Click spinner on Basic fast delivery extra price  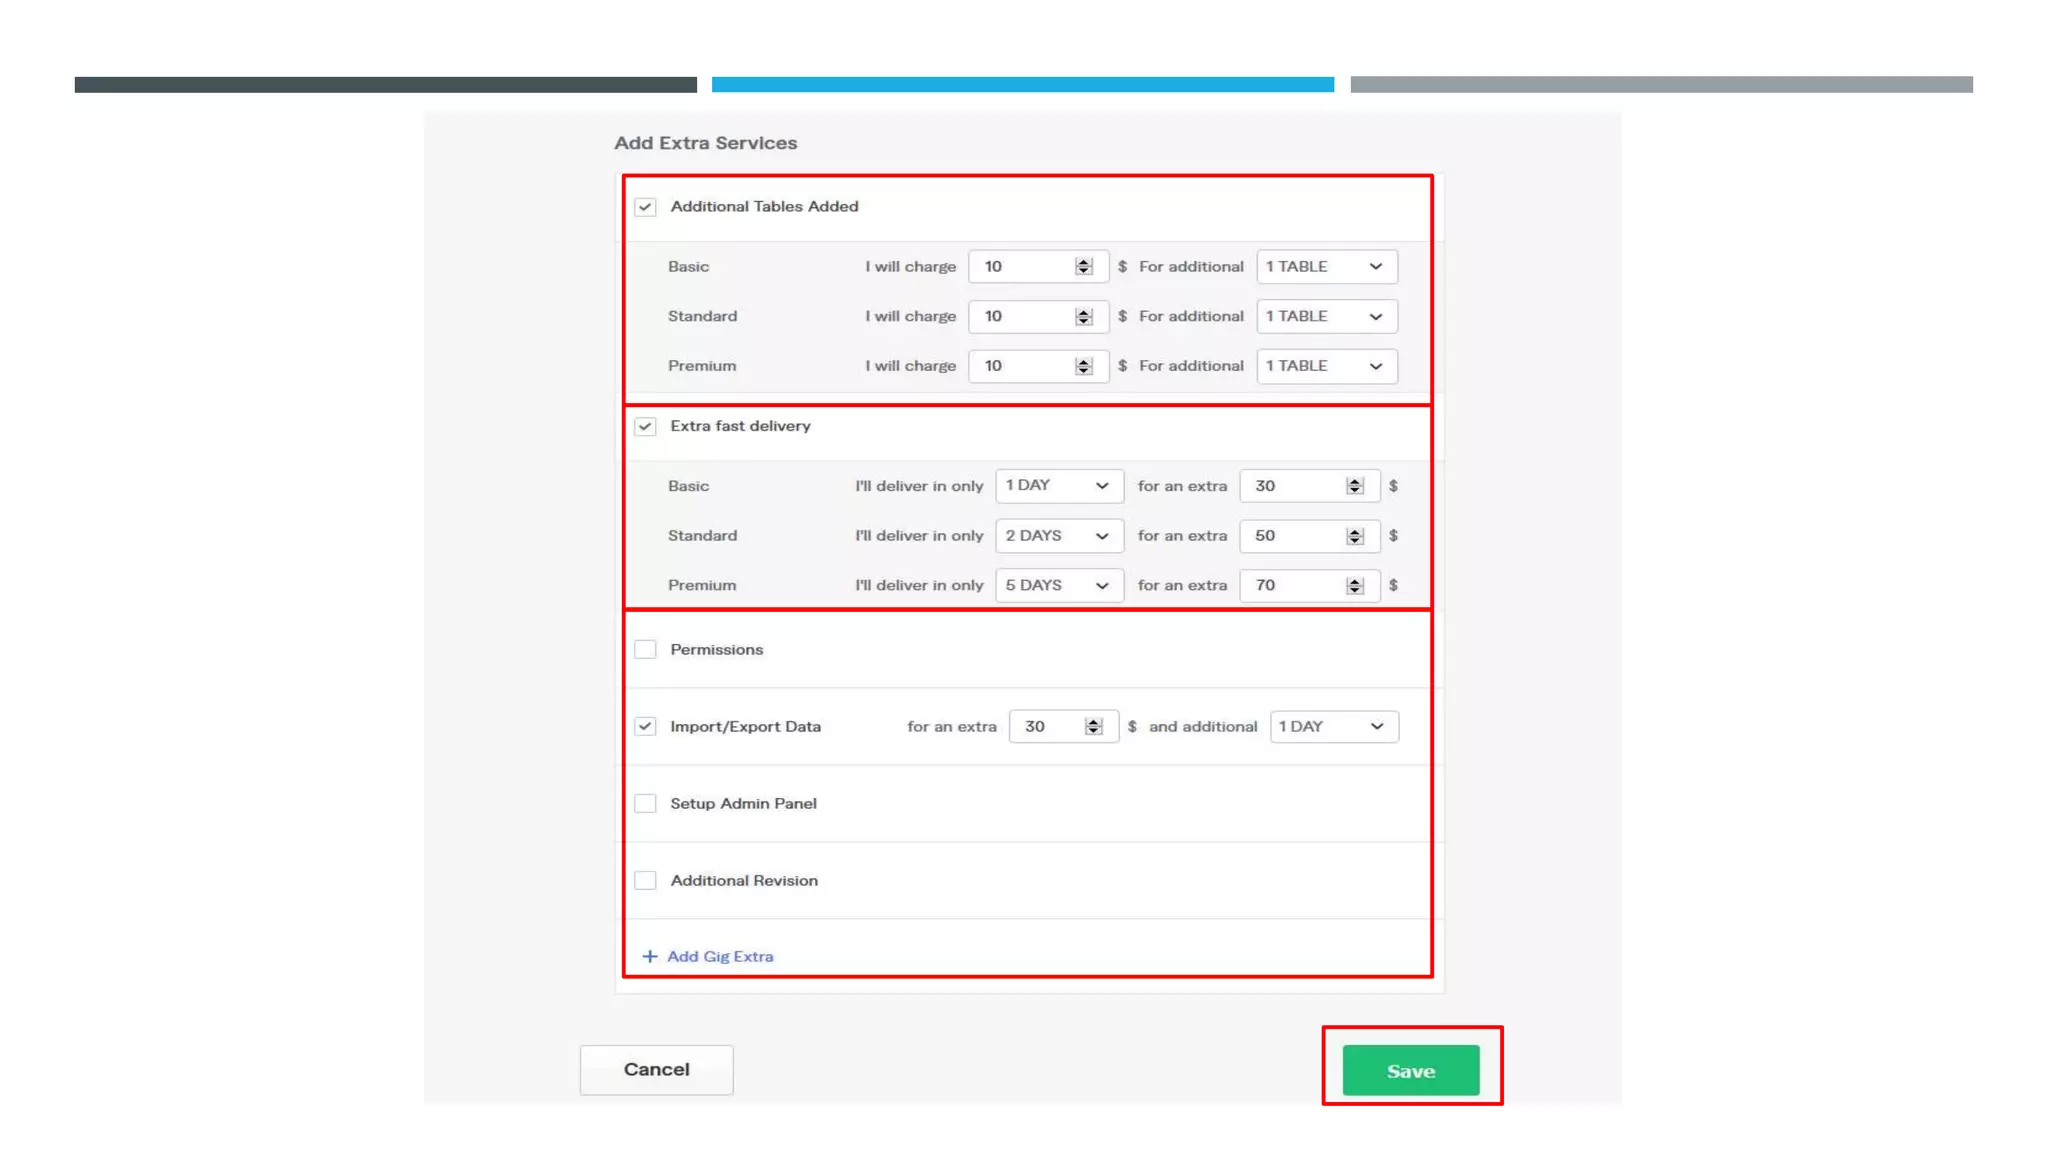[1354, 486]
